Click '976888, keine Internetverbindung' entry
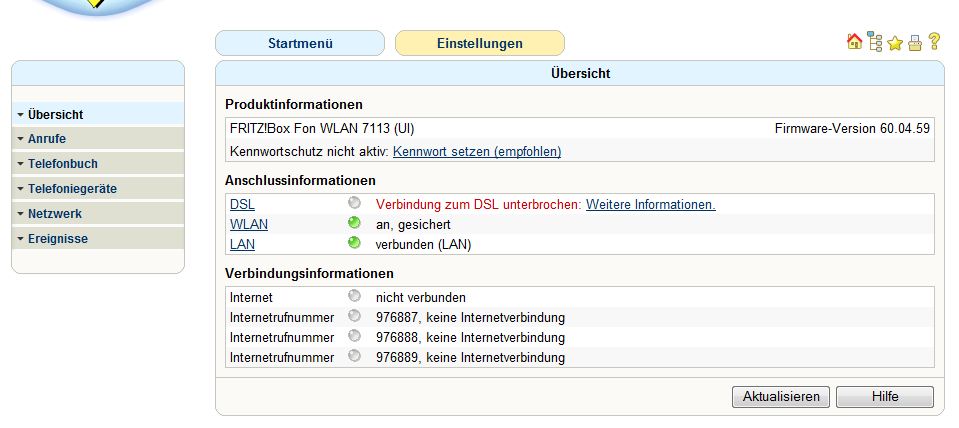The height and width of the screenshot is (428, 959). coord(470,338)
